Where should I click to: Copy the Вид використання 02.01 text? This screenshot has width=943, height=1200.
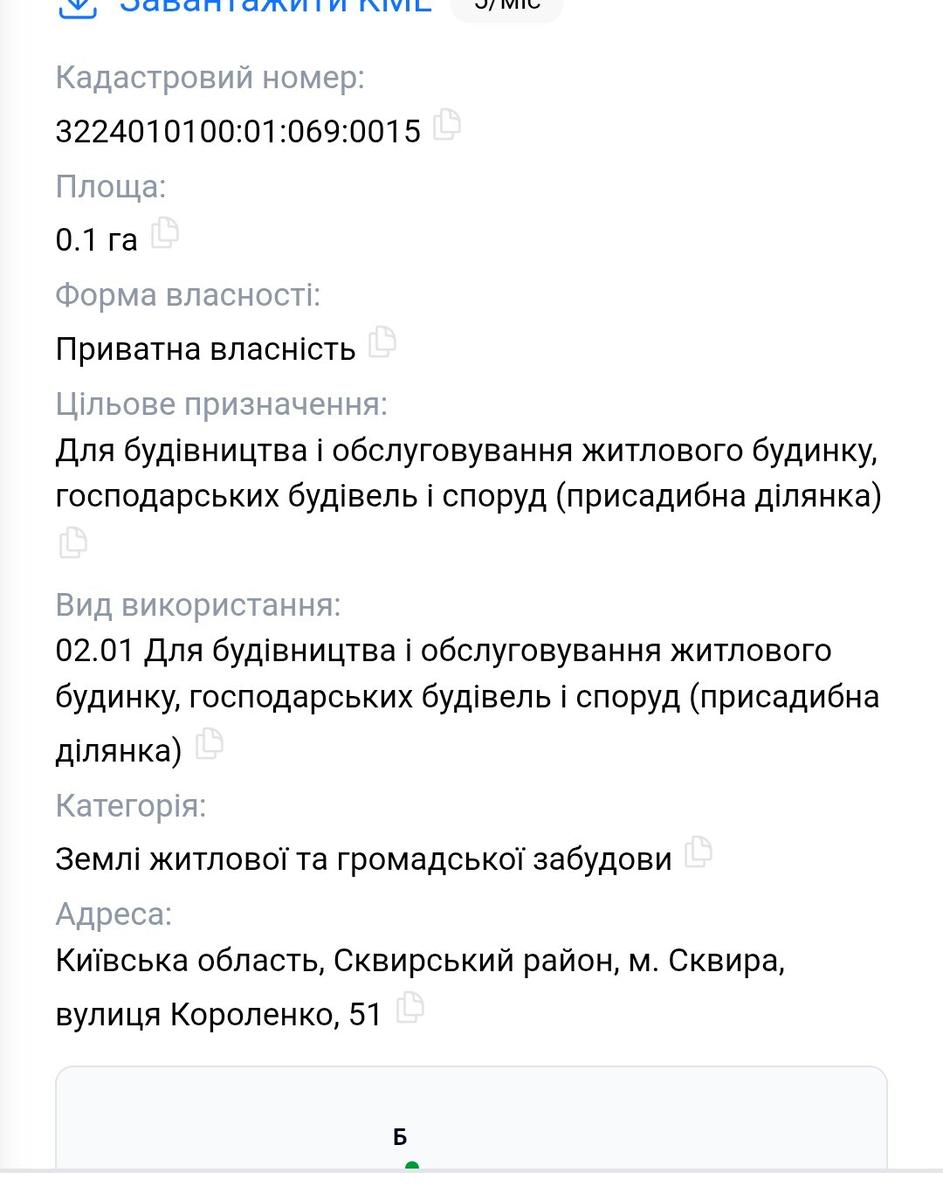(x=208, y=744)
